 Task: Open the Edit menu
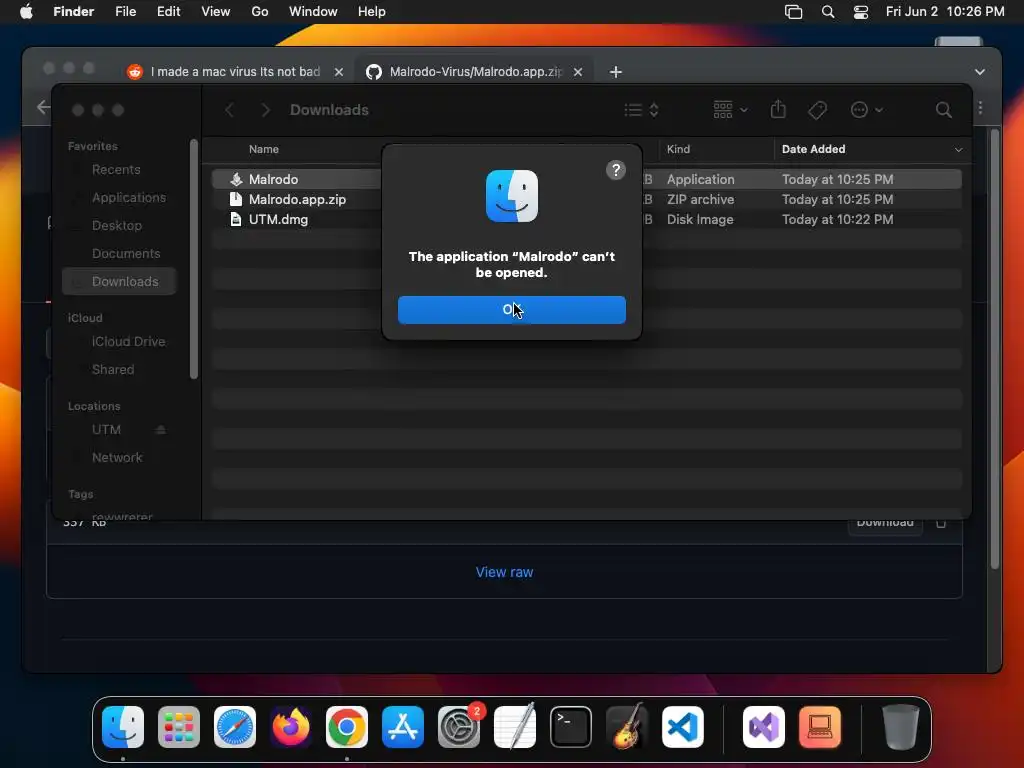point(168,12)
